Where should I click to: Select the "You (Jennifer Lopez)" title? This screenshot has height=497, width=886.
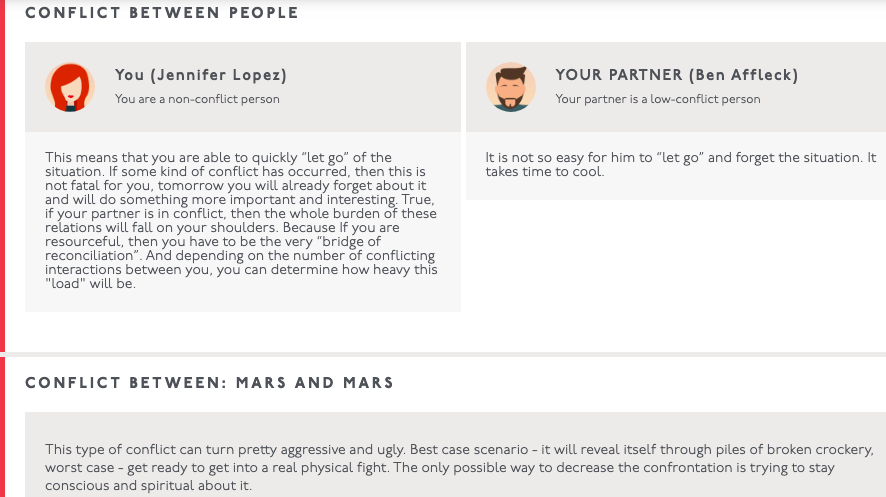[x=201, y=75]
